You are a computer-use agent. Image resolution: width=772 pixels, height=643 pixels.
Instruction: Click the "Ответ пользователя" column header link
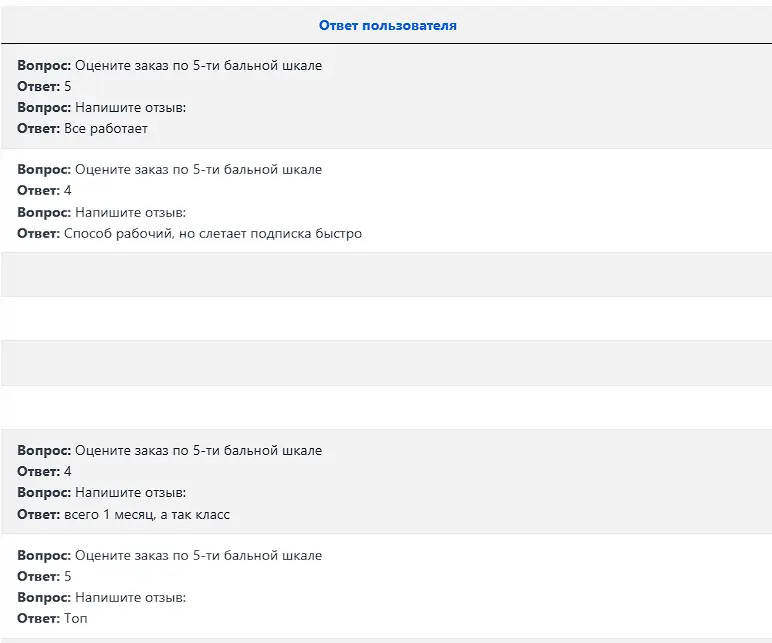click(387, 26)
